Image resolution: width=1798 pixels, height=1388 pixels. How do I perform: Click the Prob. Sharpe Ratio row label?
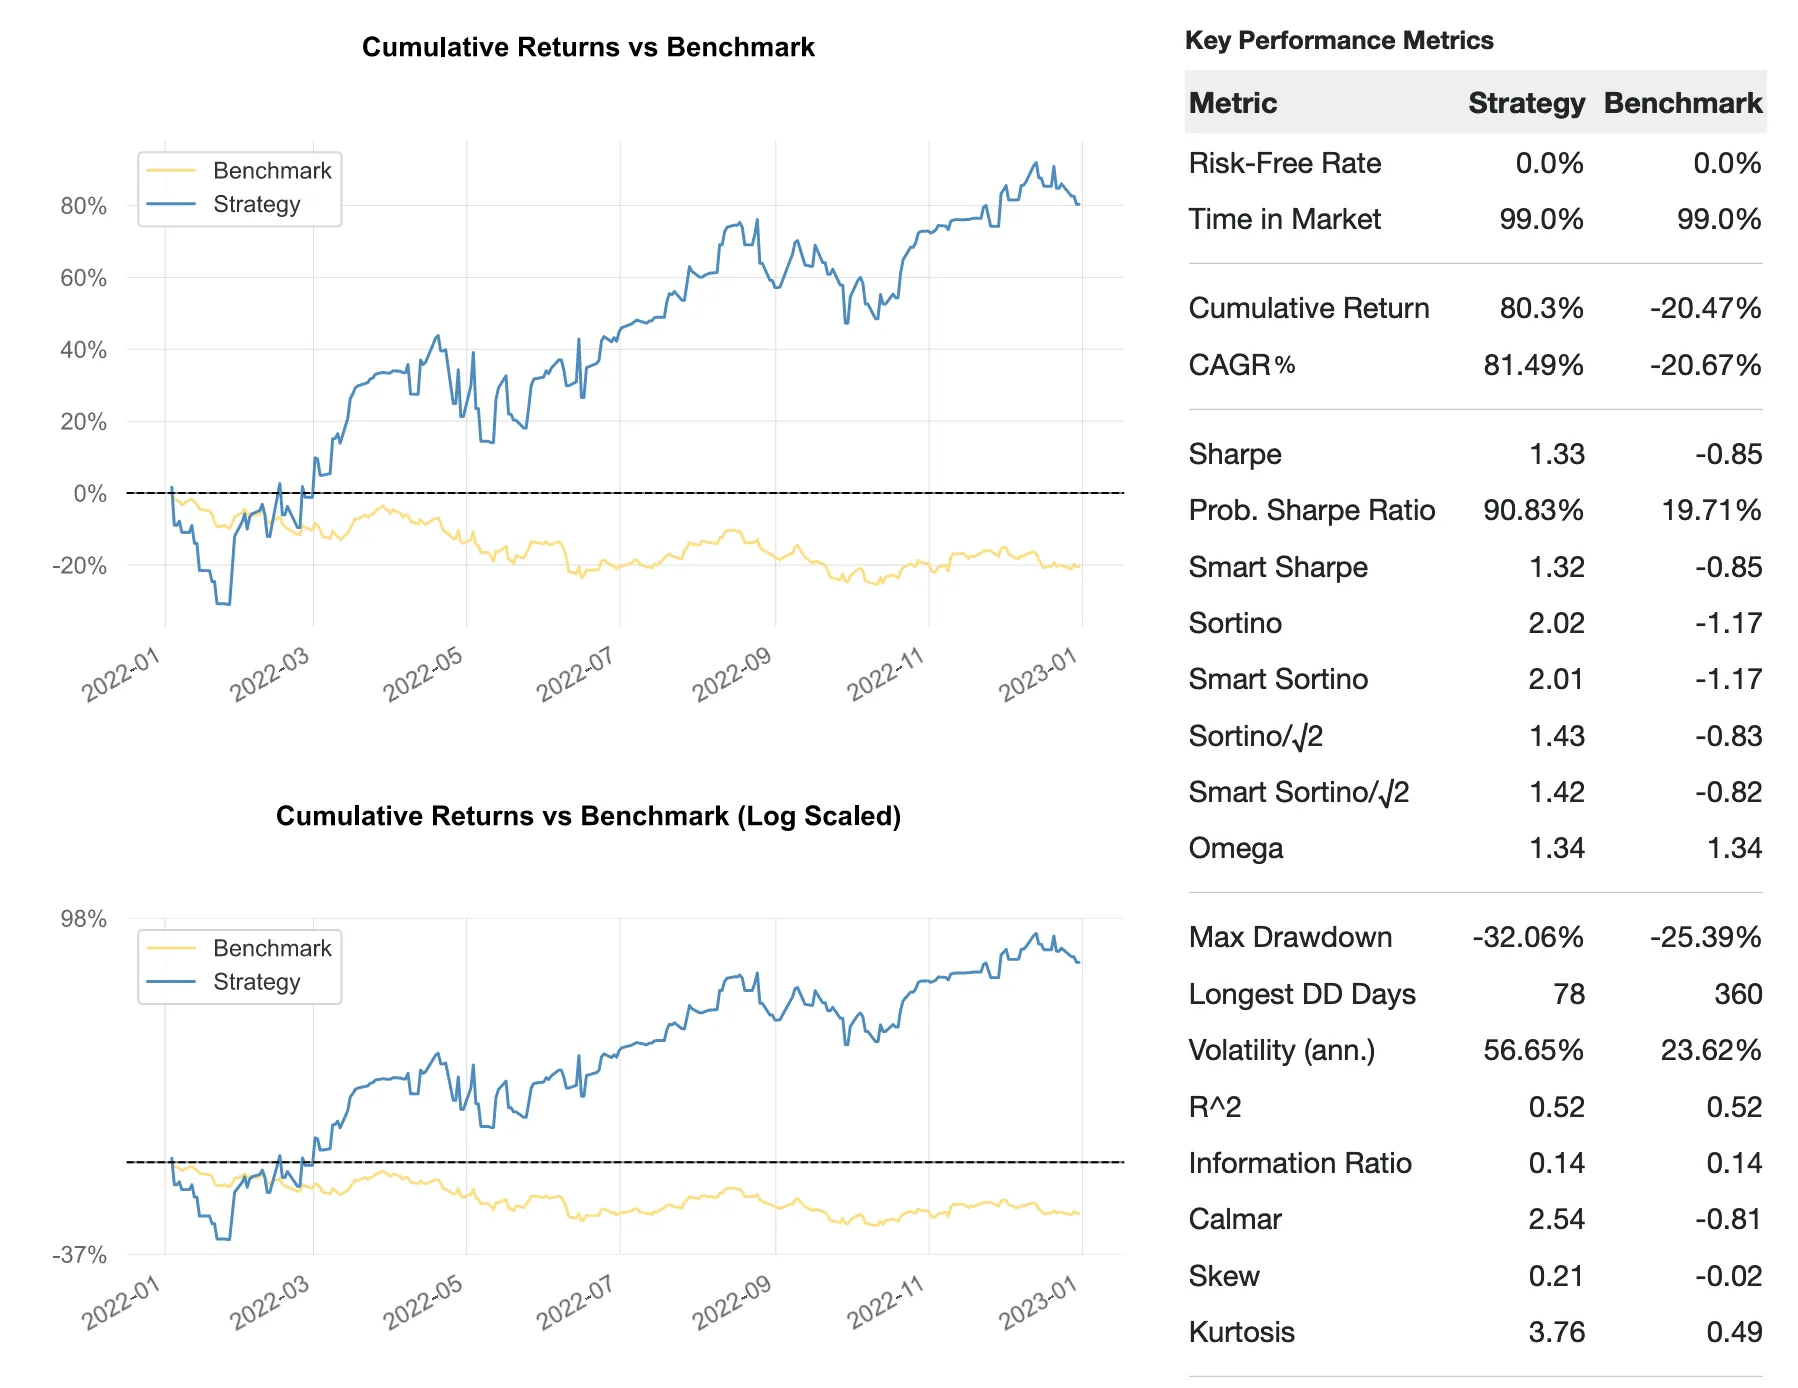tap(1312, 510)
